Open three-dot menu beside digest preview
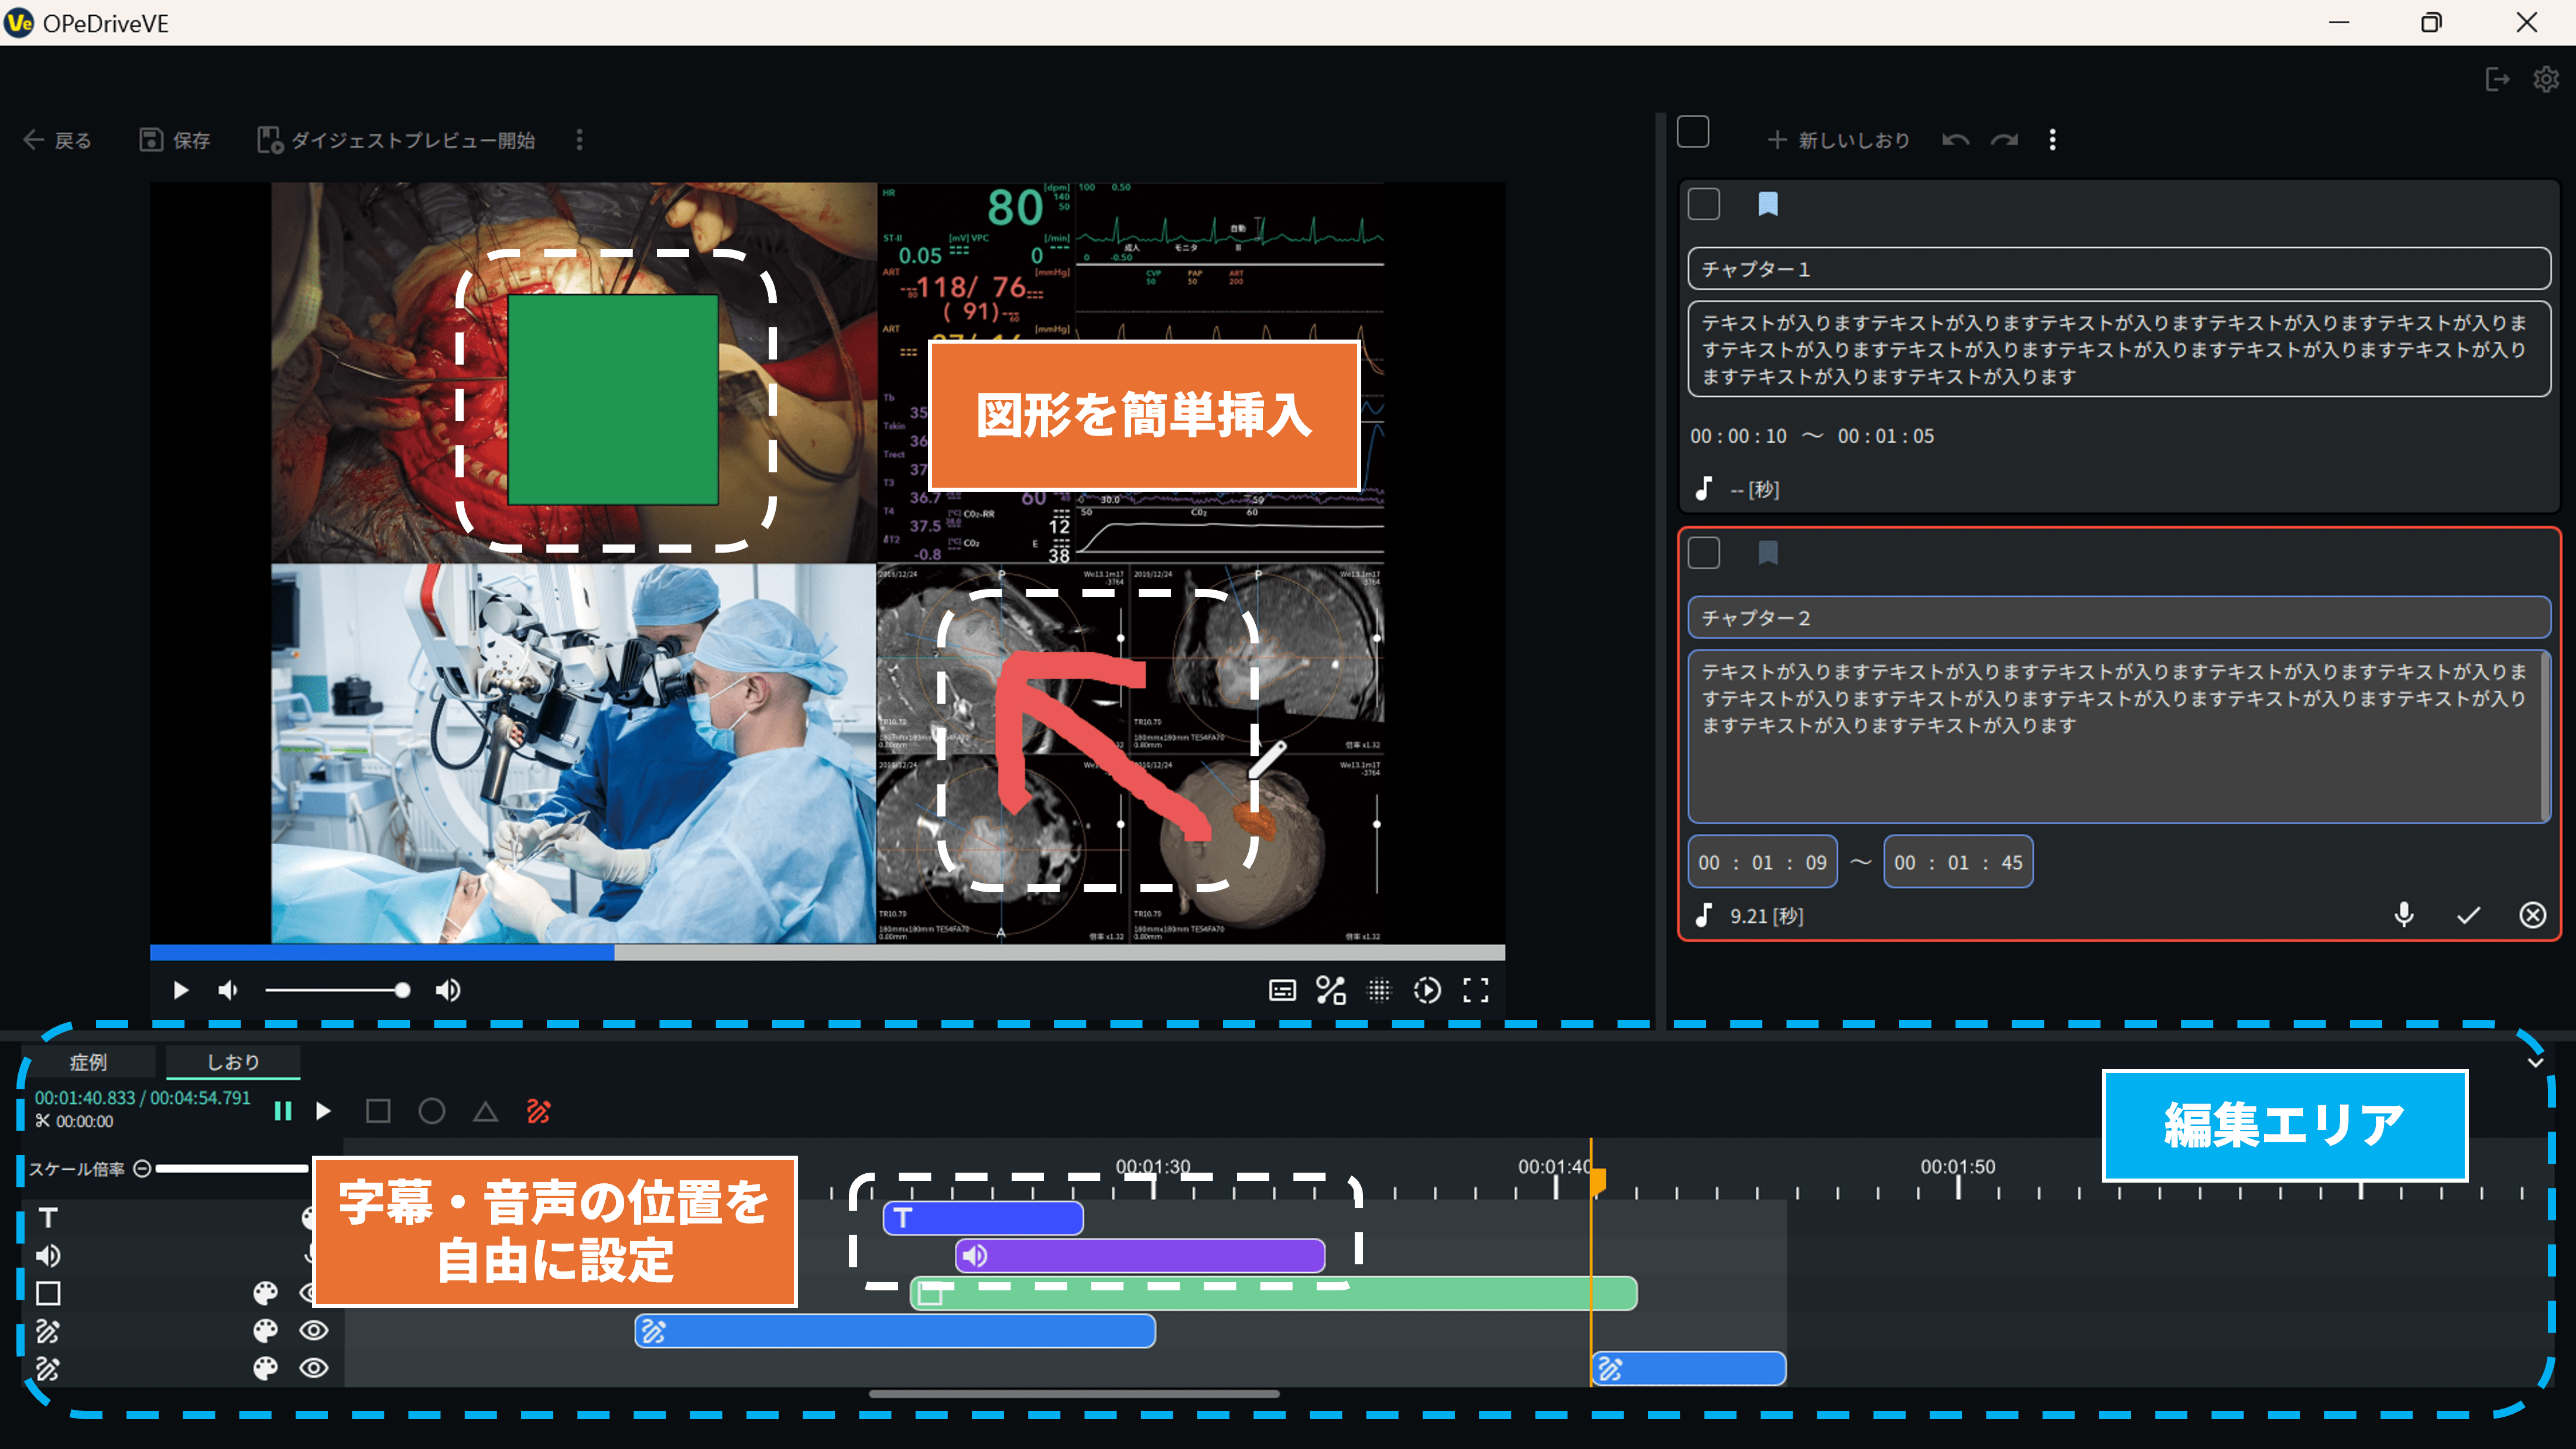2576x1449 pixels. (579, 140)
